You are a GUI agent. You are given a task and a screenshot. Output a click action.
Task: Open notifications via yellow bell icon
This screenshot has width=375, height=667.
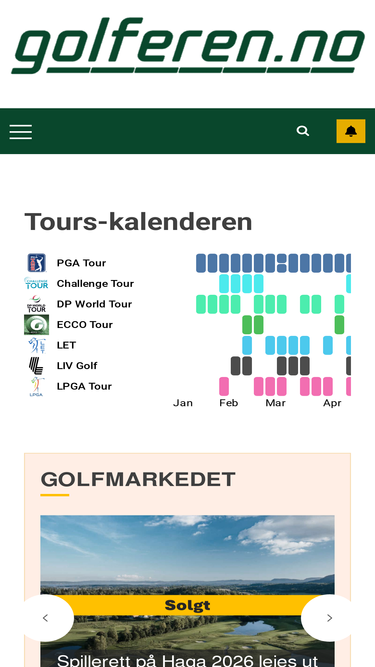click(351, 131)
